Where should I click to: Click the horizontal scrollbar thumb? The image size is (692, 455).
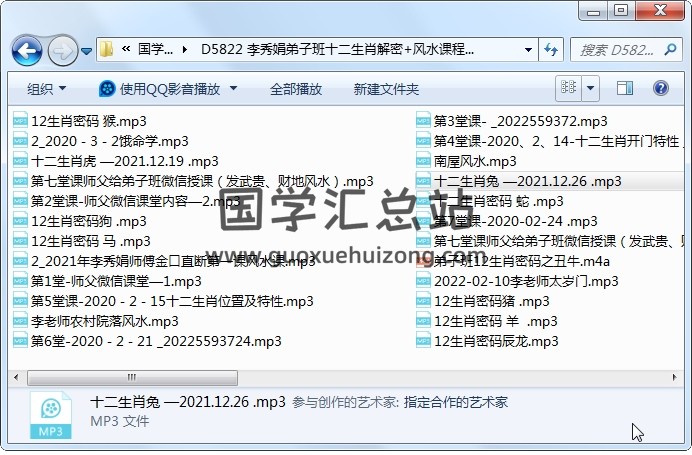click(132, 378)
